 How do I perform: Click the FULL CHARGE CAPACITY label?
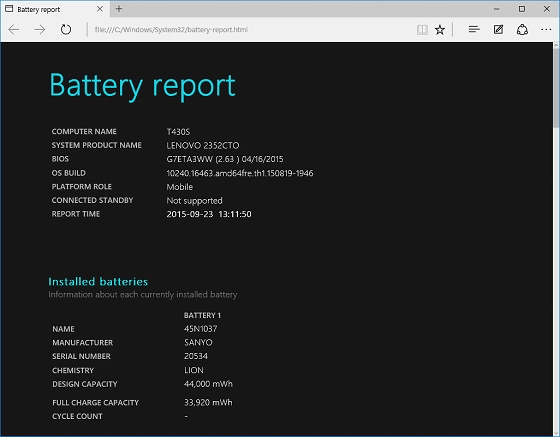click(95, 402)
